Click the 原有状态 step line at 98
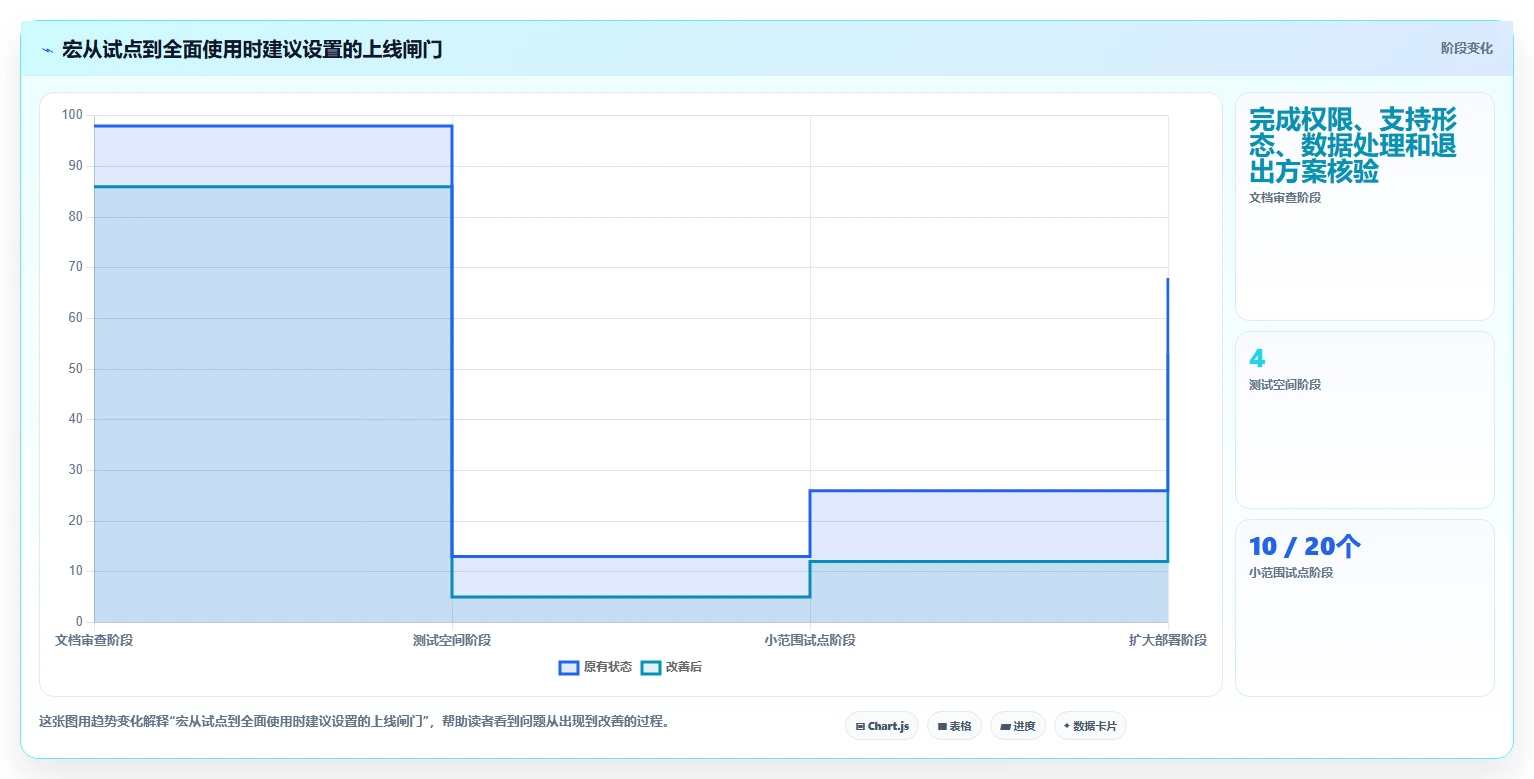The image size is (1534, 779). click(273, 126)
